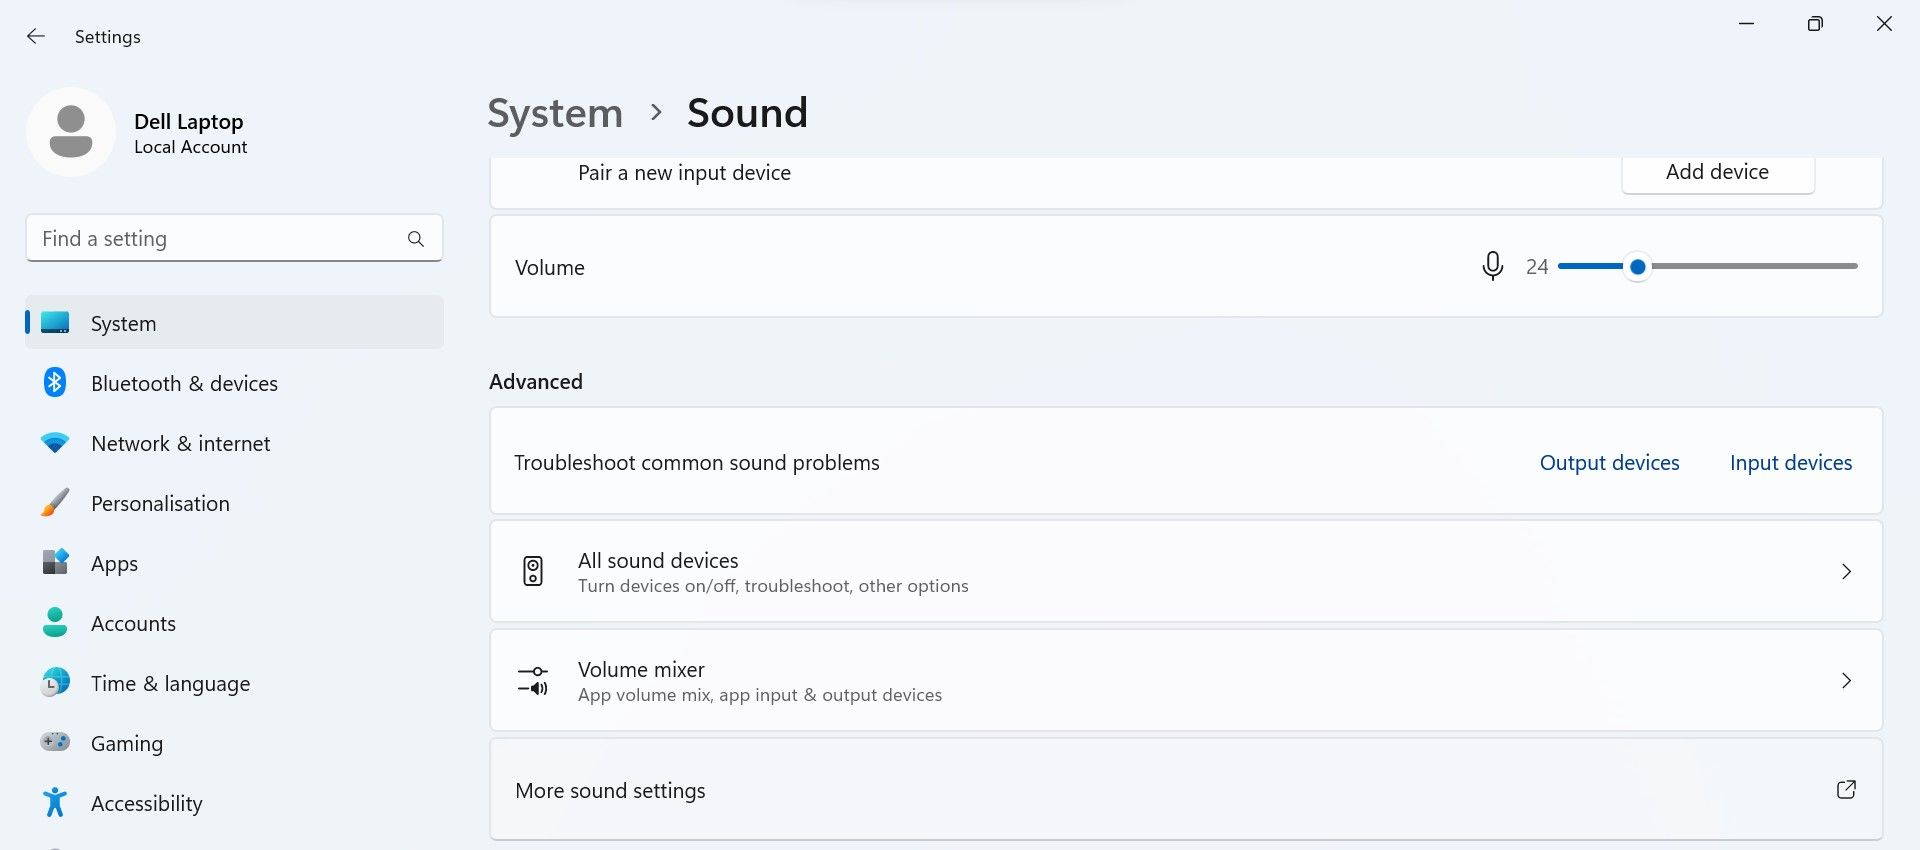Open Bluetooth & devices settings
The image size is (1920, 850).
pos(184,384)
